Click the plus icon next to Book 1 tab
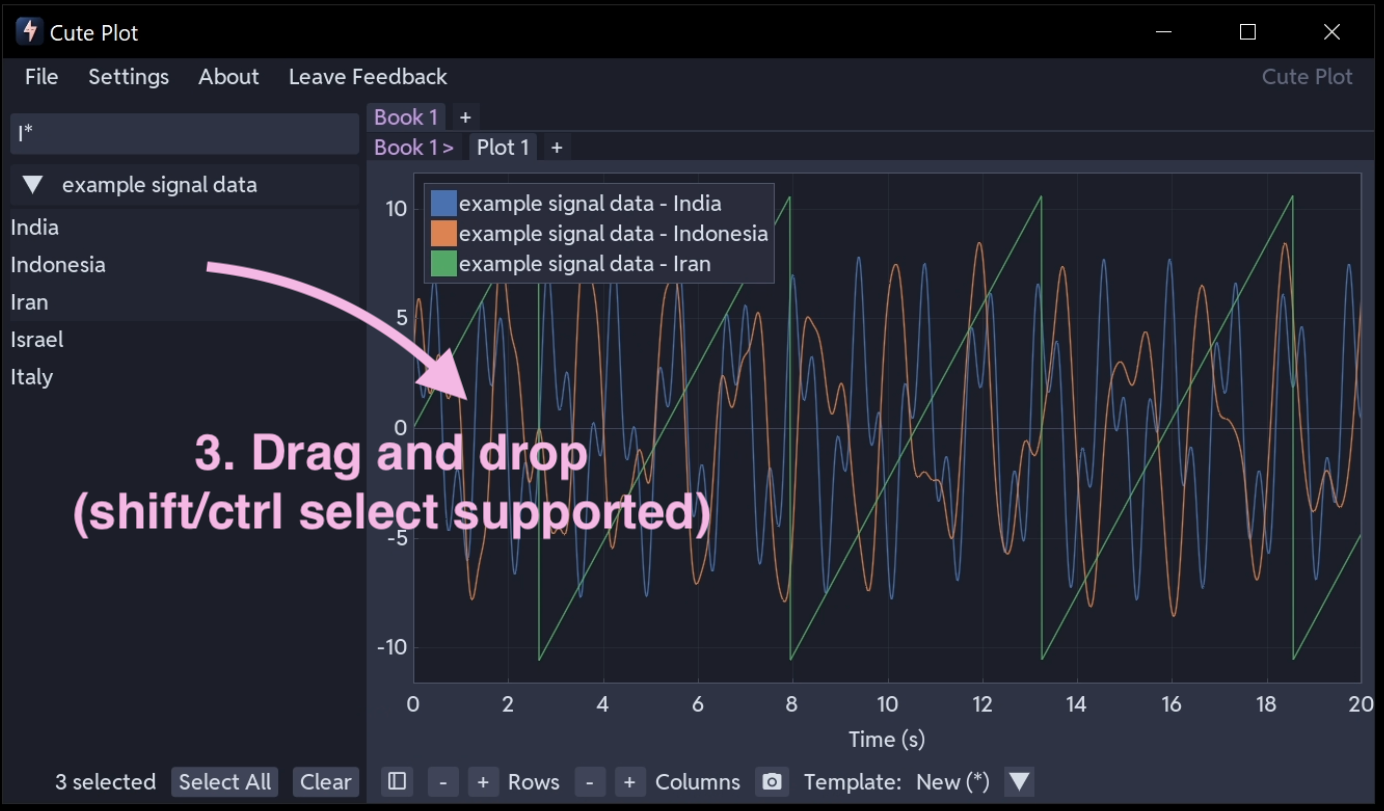 coord(465,117)
